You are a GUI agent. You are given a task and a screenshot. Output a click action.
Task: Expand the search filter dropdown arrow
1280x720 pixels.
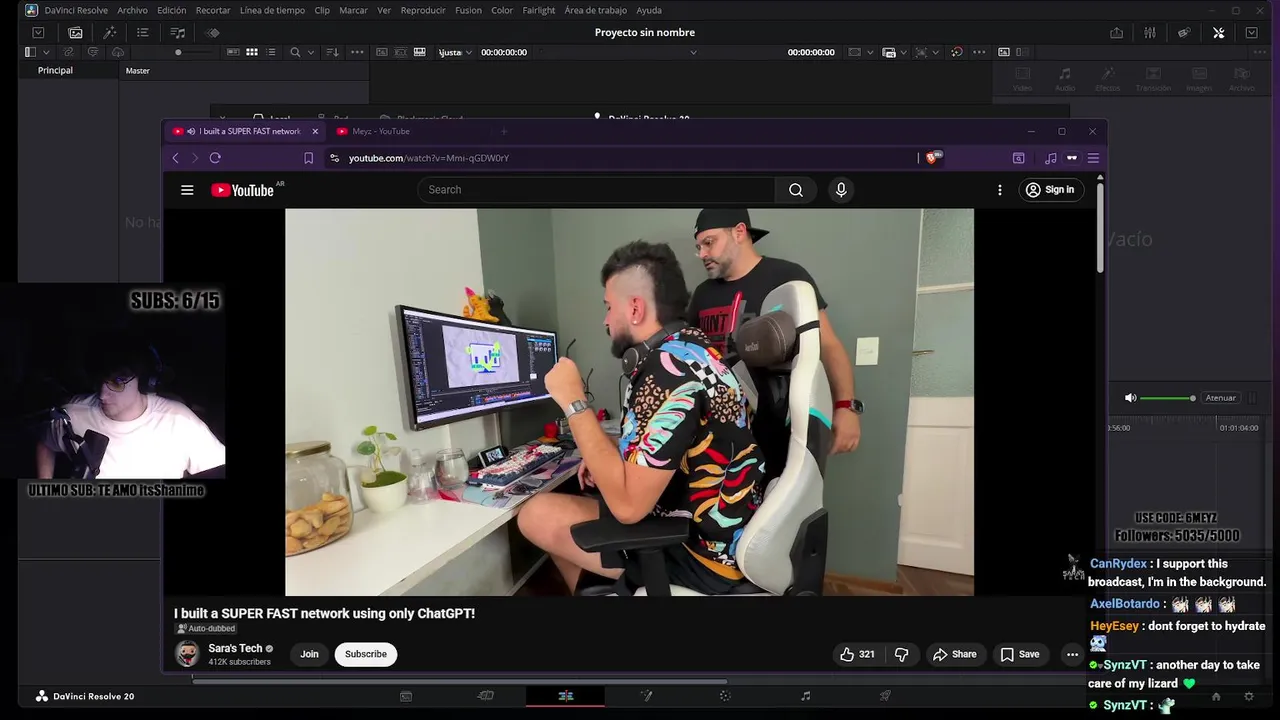[310, 52]
